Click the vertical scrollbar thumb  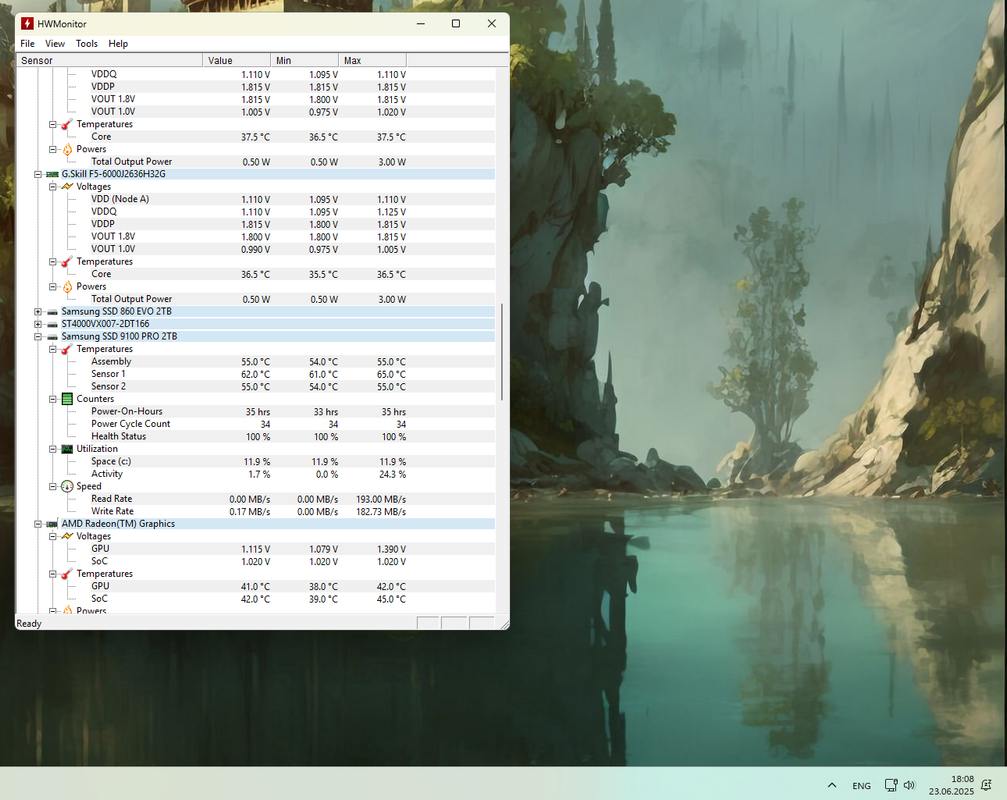pyautogui.click(x=502, y=352)
